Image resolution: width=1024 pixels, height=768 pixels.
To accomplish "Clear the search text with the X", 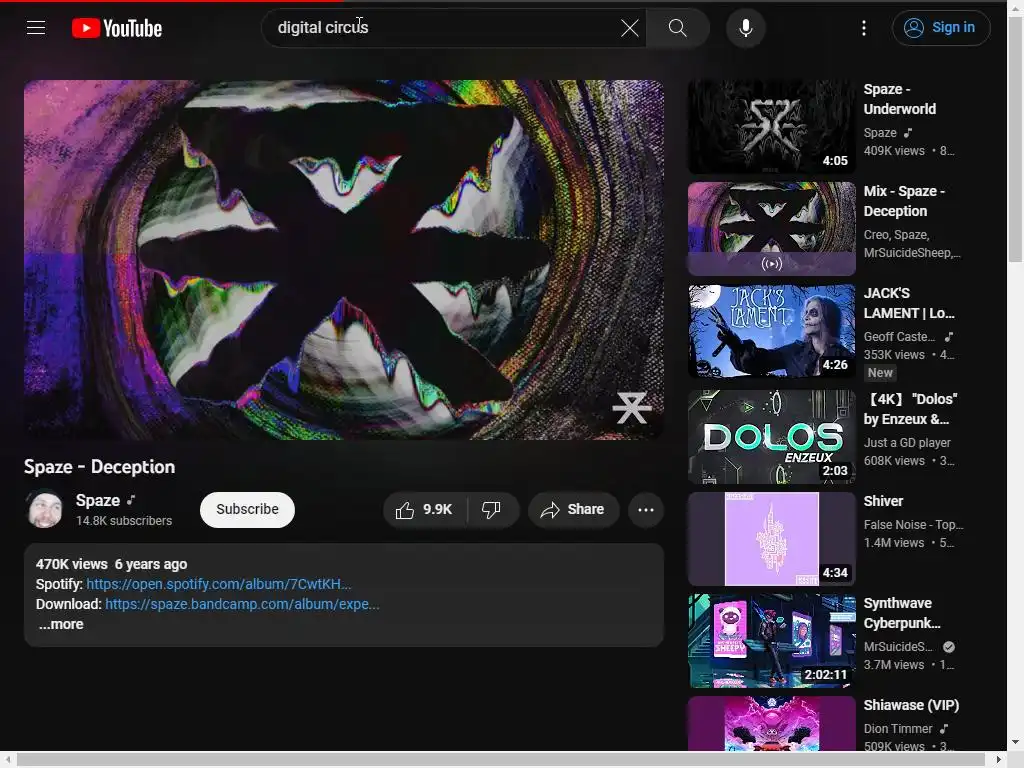I will (630, 28).
